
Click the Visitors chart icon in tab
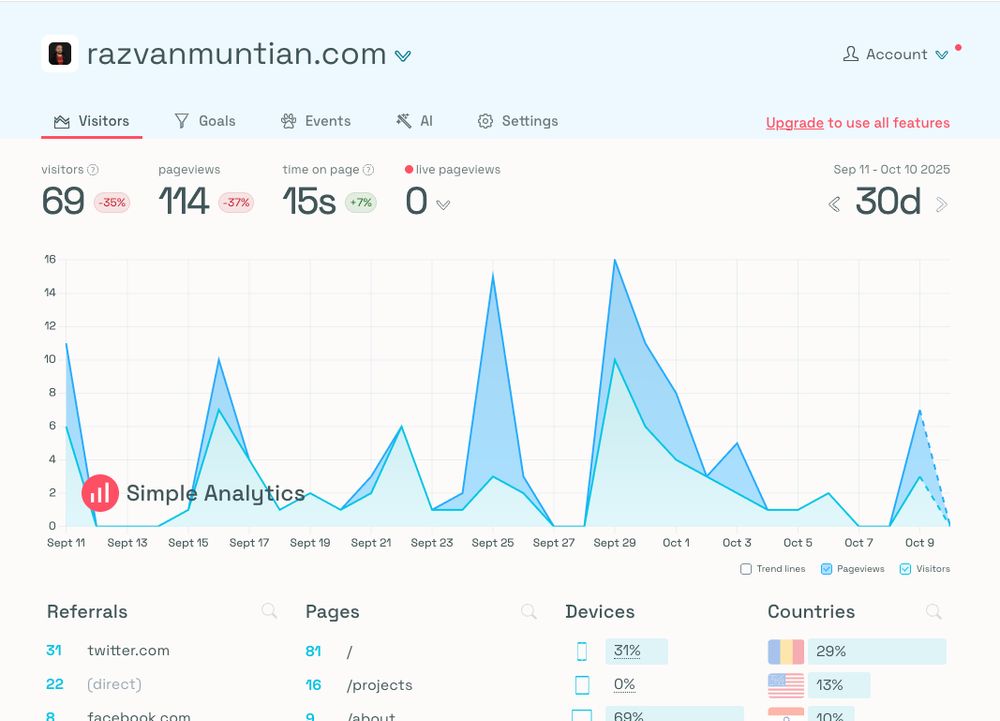[62, 121]
